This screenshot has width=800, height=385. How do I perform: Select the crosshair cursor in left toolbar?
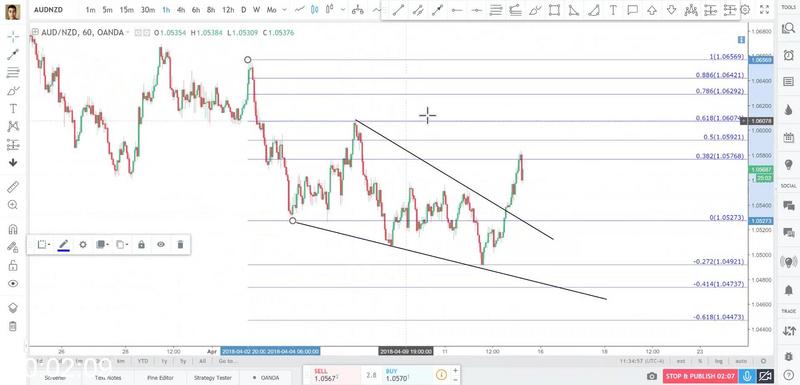tap(13, 36)
